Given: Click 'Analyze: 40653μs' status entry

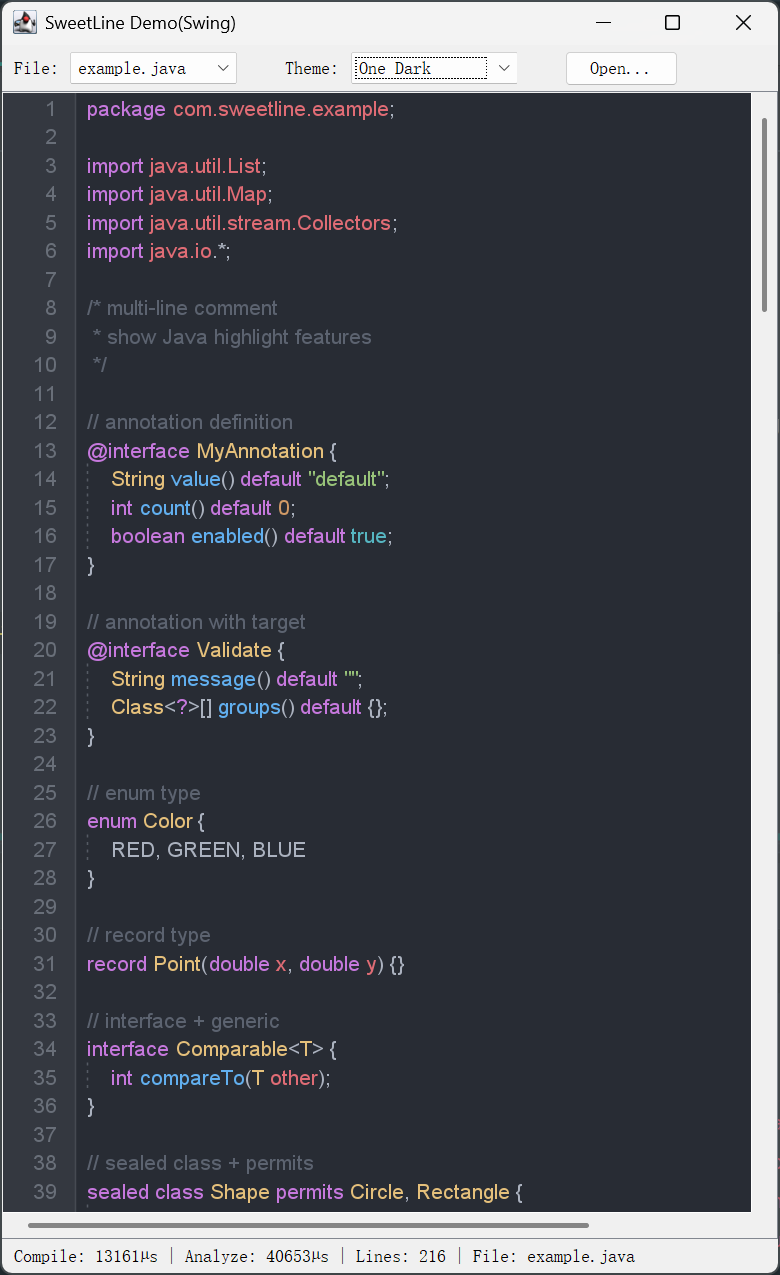Looking at the screenshot, I should point(257,1257).
